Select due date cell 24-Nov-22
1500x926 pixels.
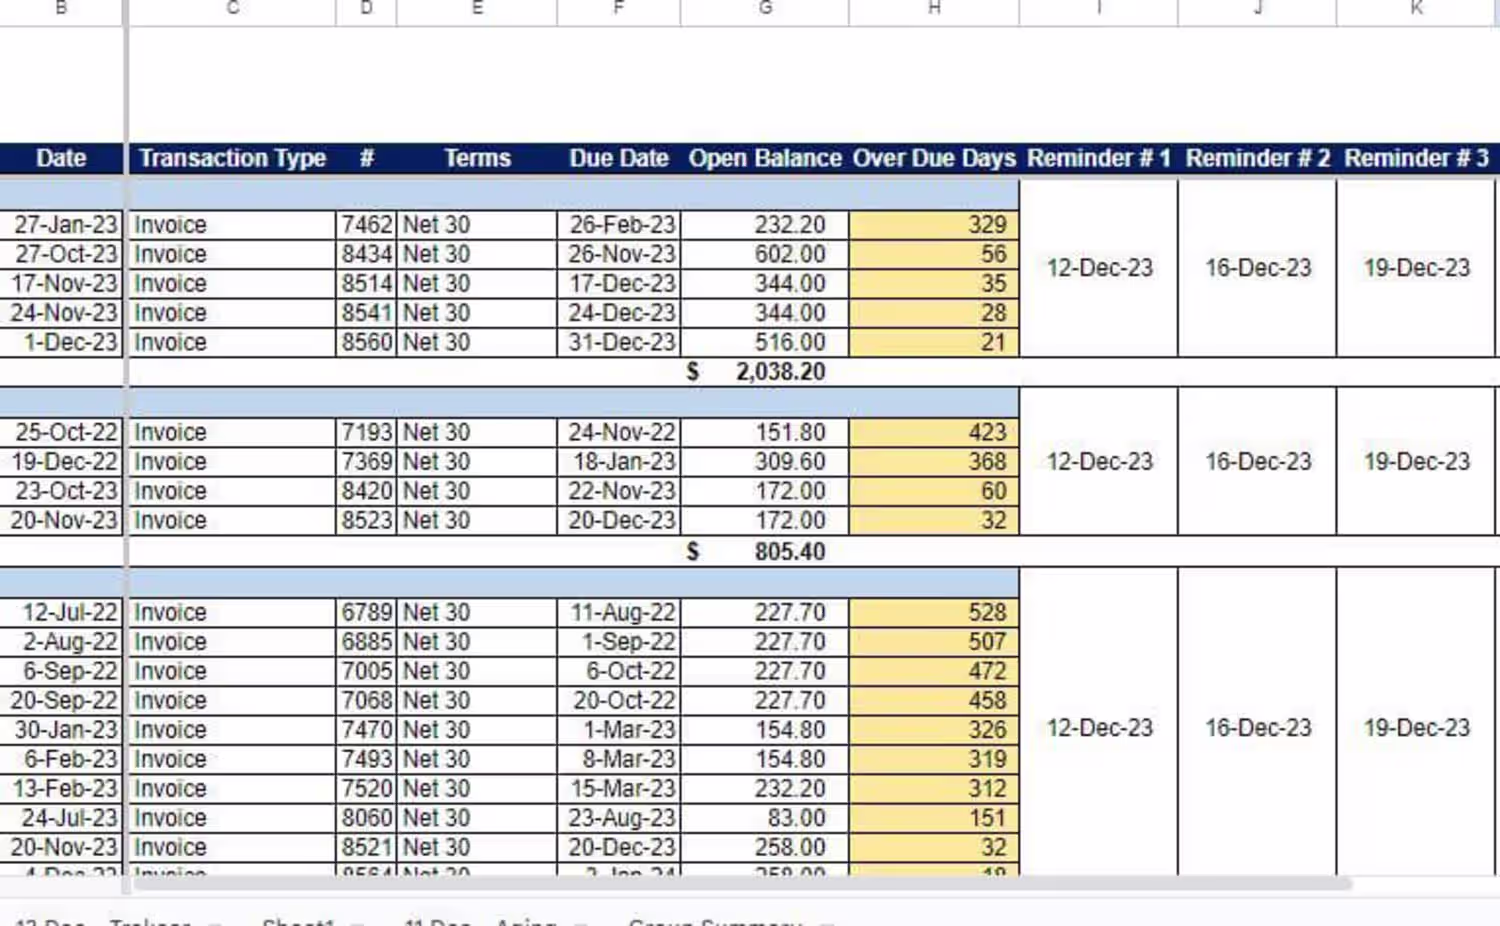(619, 433)
